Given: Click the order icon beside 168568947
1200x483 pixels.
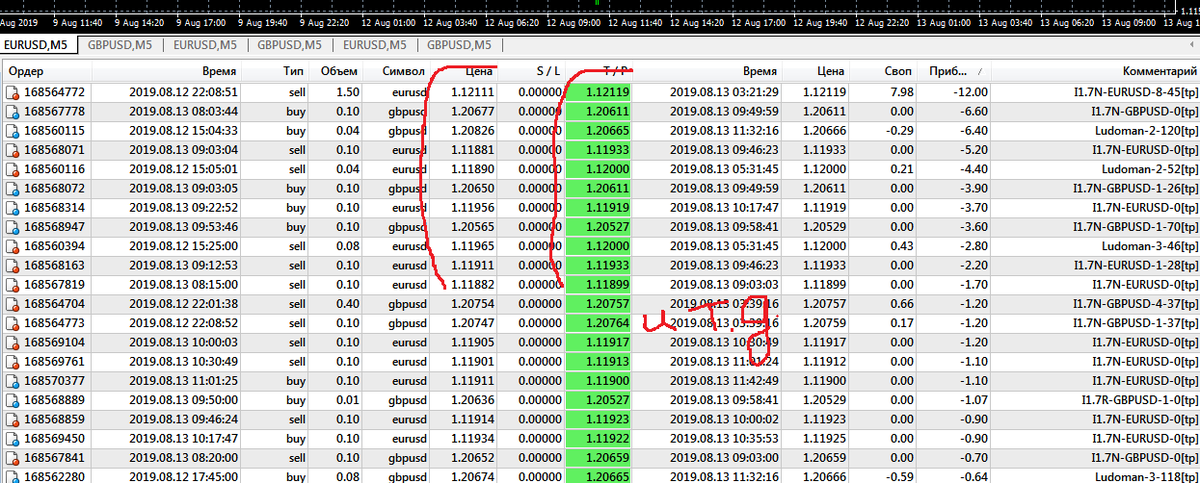Looking at the screenshot, I should [x=12, y=227].
